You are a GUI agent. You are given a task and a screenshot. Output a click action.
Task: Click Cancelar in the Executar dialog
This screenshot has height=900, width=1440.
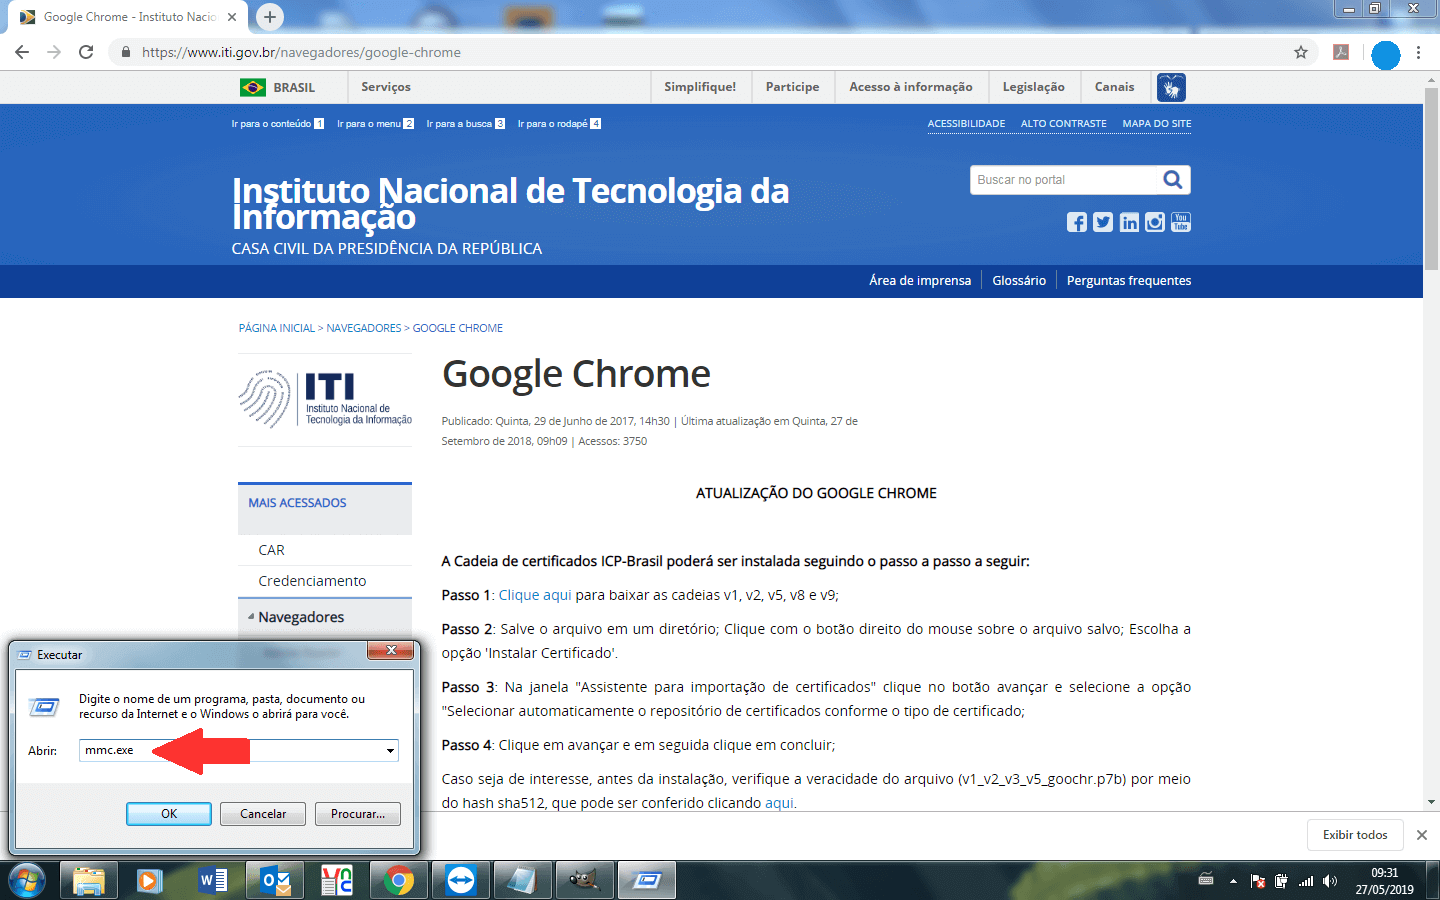(263, 814)
